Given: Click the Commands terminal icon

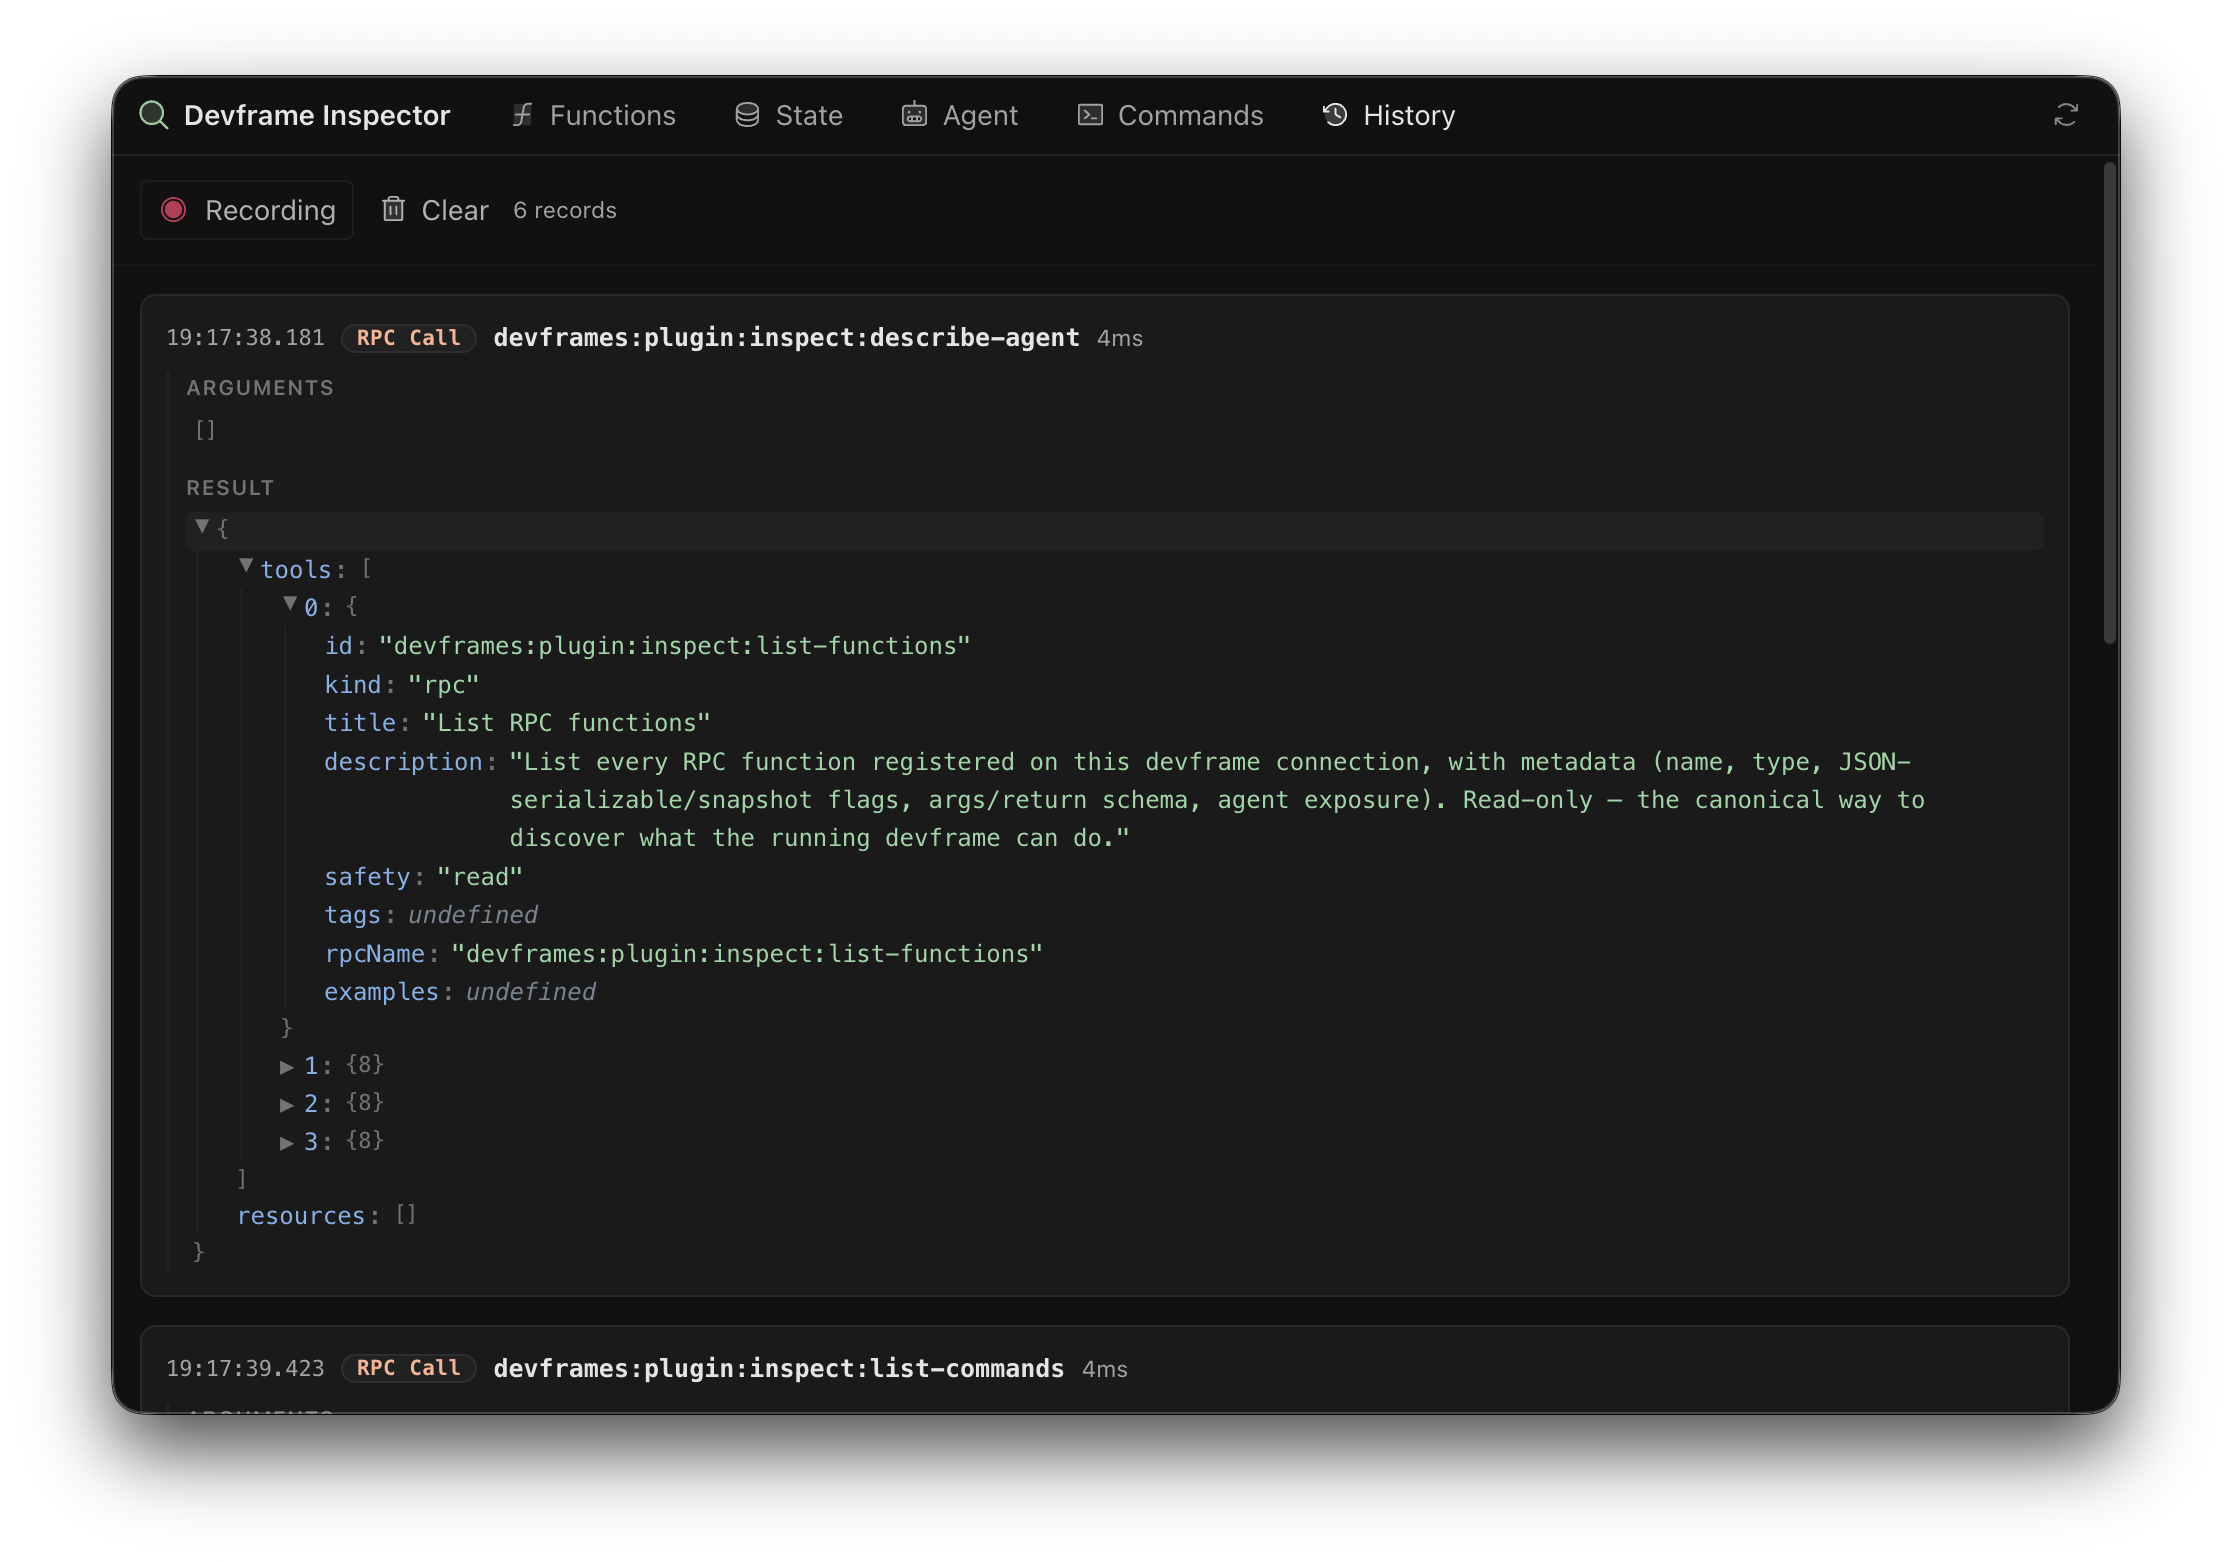Looking at the screenshot, I should tap(1090, 115).
